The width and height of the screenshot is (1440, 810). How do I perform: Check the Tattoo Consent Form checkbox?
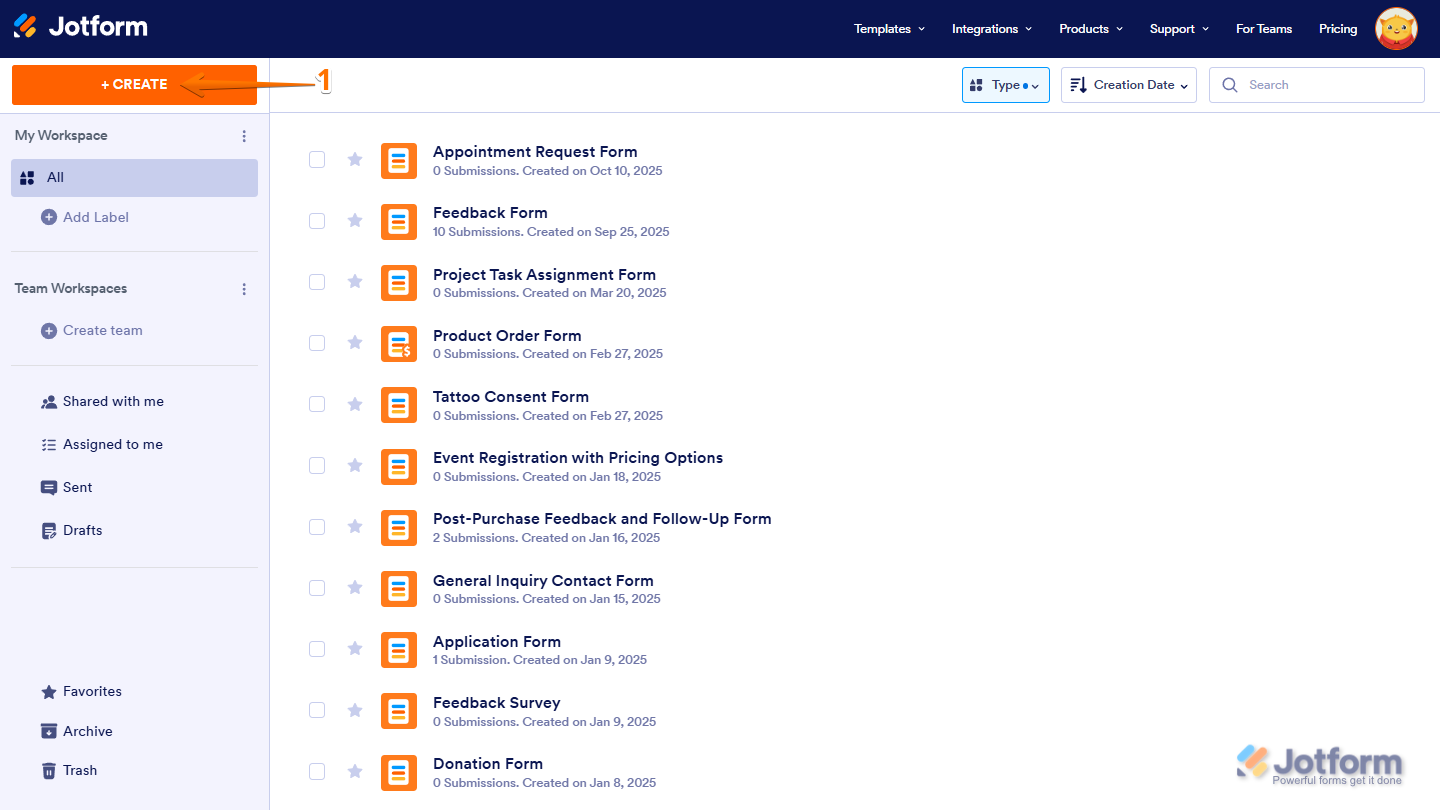tap(317, 404)
